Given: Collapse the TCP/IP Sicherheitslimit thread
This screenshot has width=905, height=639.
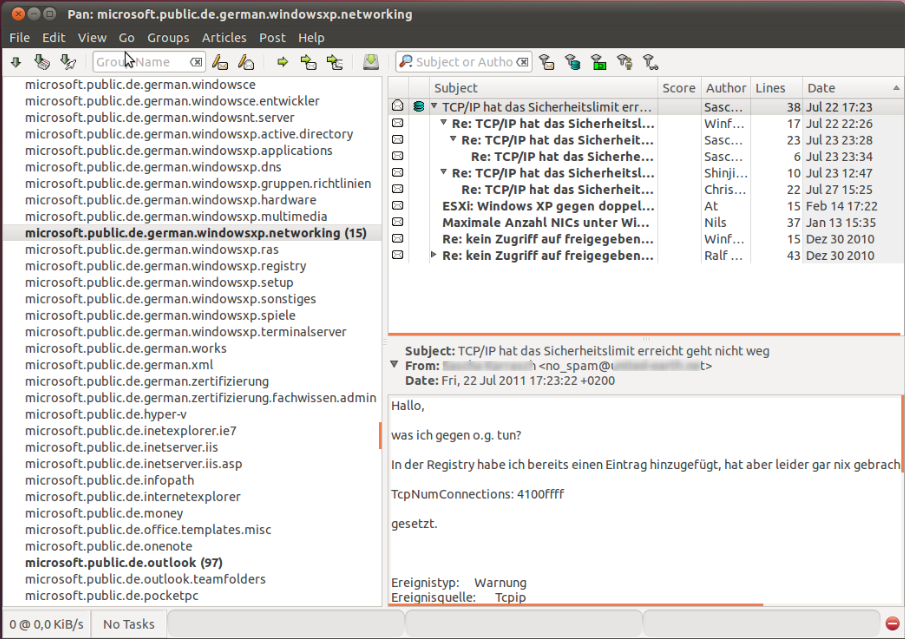Looking at the screenshot, I should click(432, 106).
